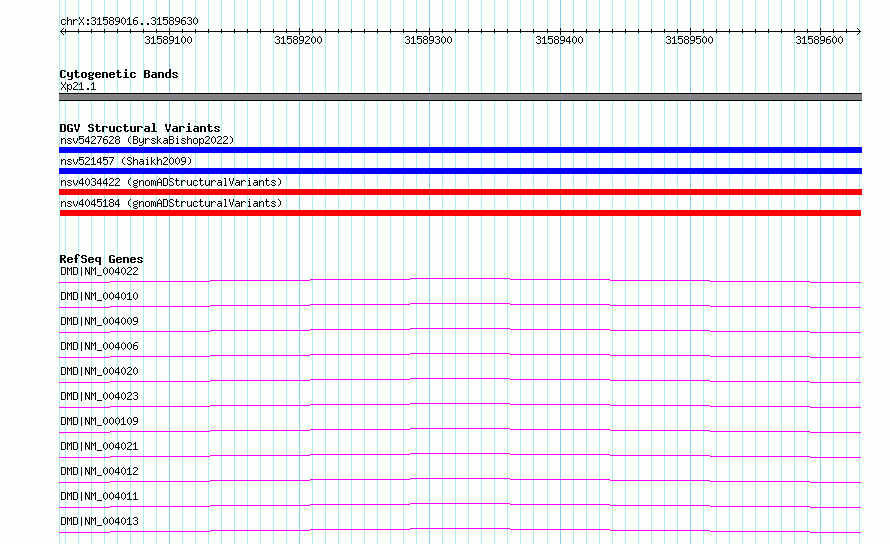Click the nsv5427628 (ByrskaBishop2022) label

point(147,140)
